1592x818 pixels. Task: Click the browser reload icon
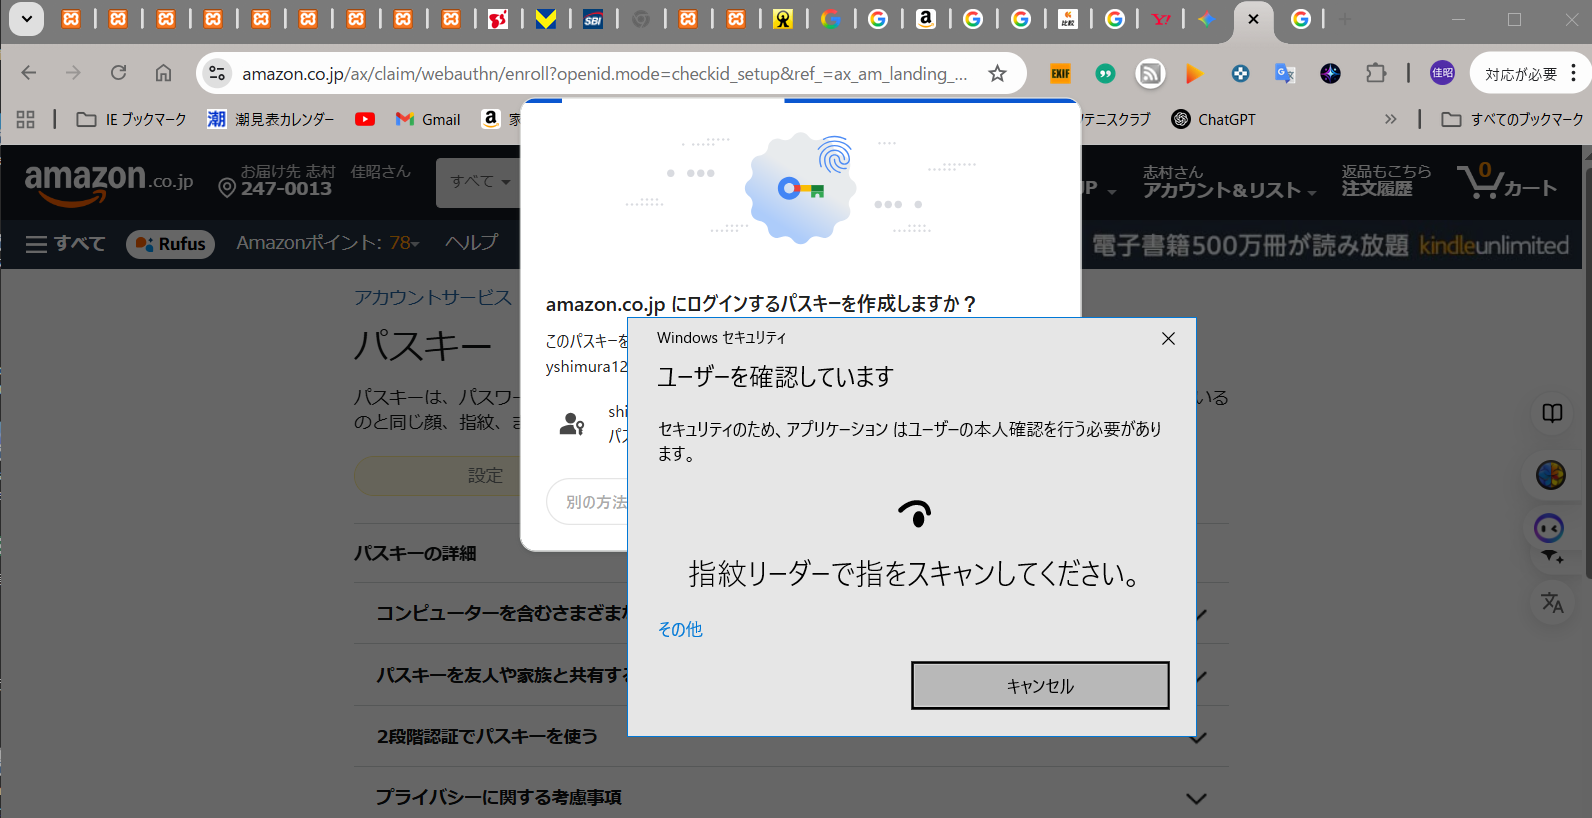pos(118,73)
